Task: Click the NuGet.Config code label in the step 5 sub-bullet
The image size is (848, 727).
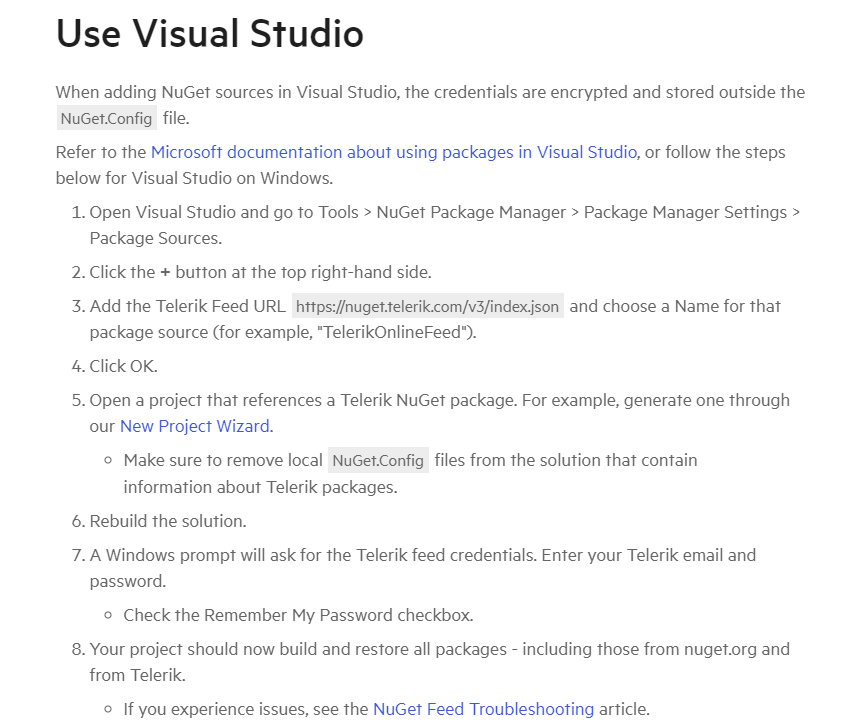Action: 379,461
